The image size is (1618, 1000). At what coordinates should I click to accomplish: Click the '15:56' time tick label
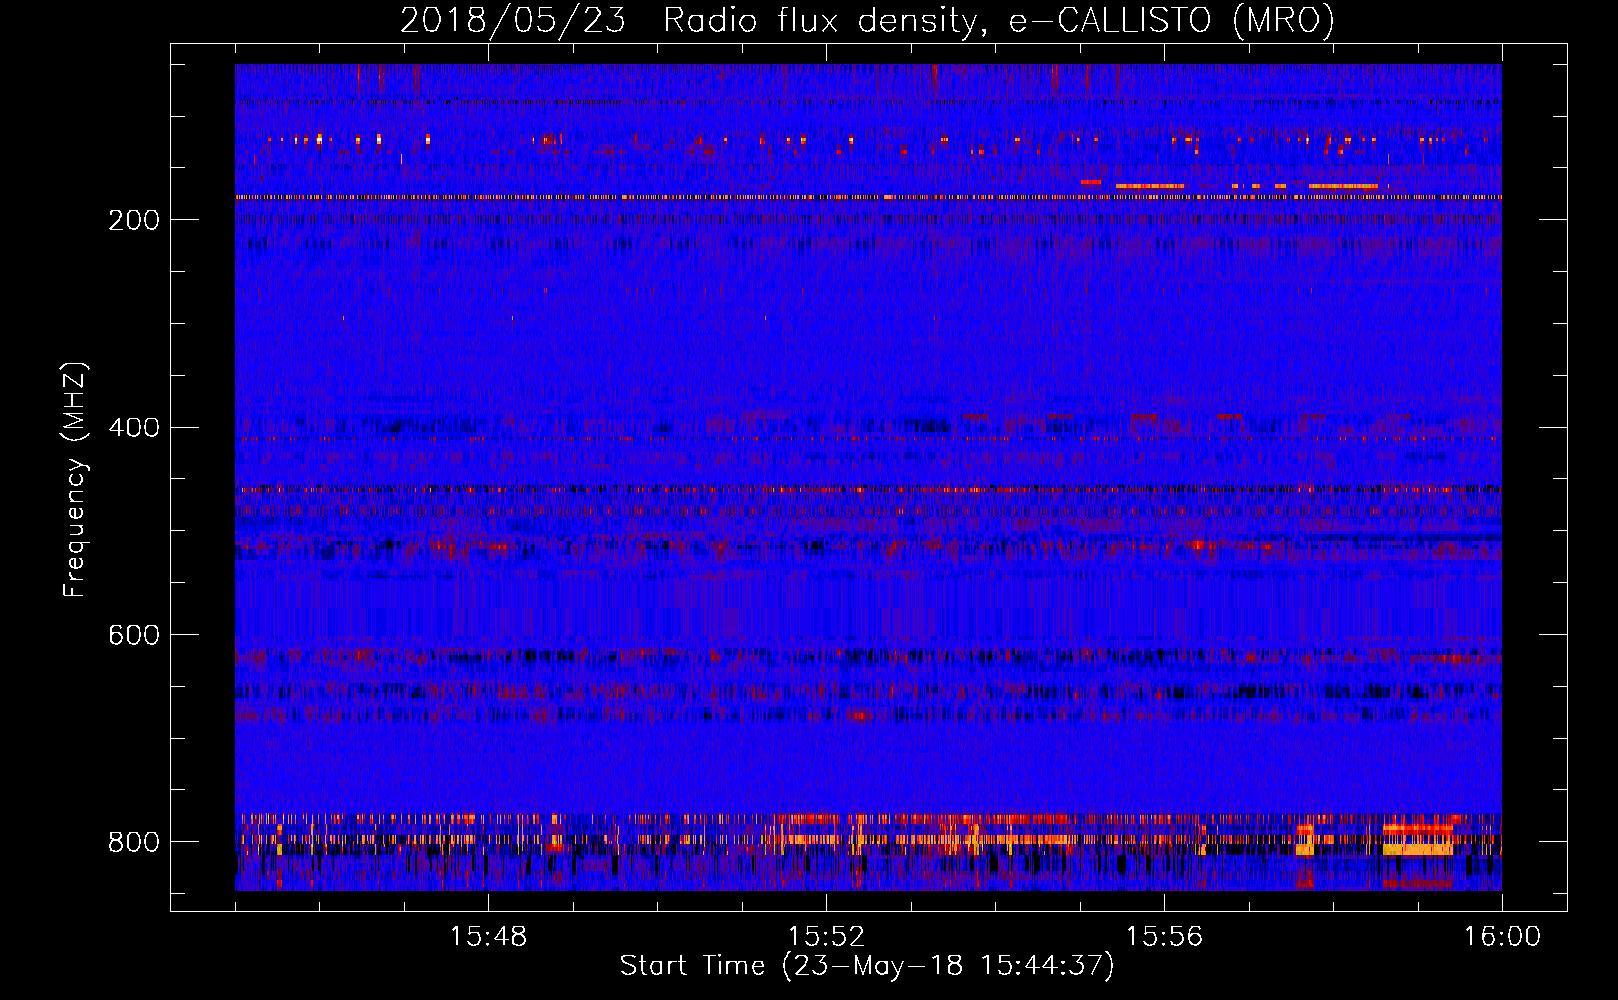pos(1164,937)
